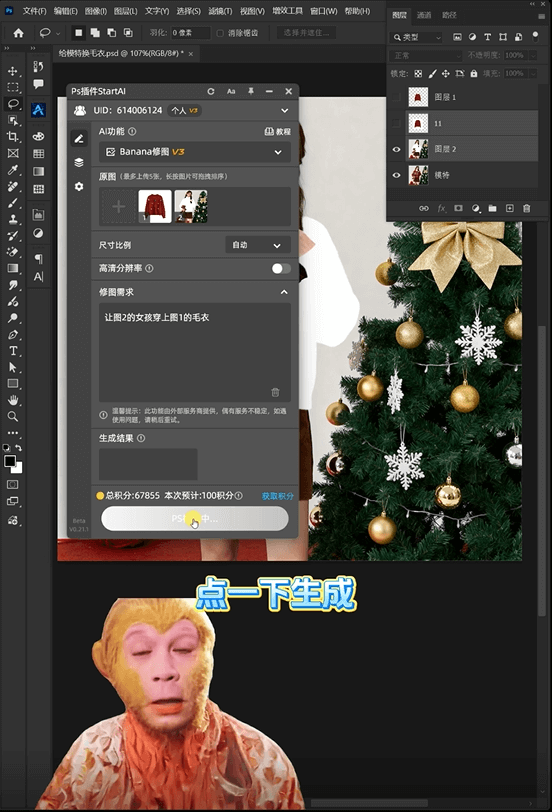
Task: Hide the 模特 layer
Action: [396, 175]
